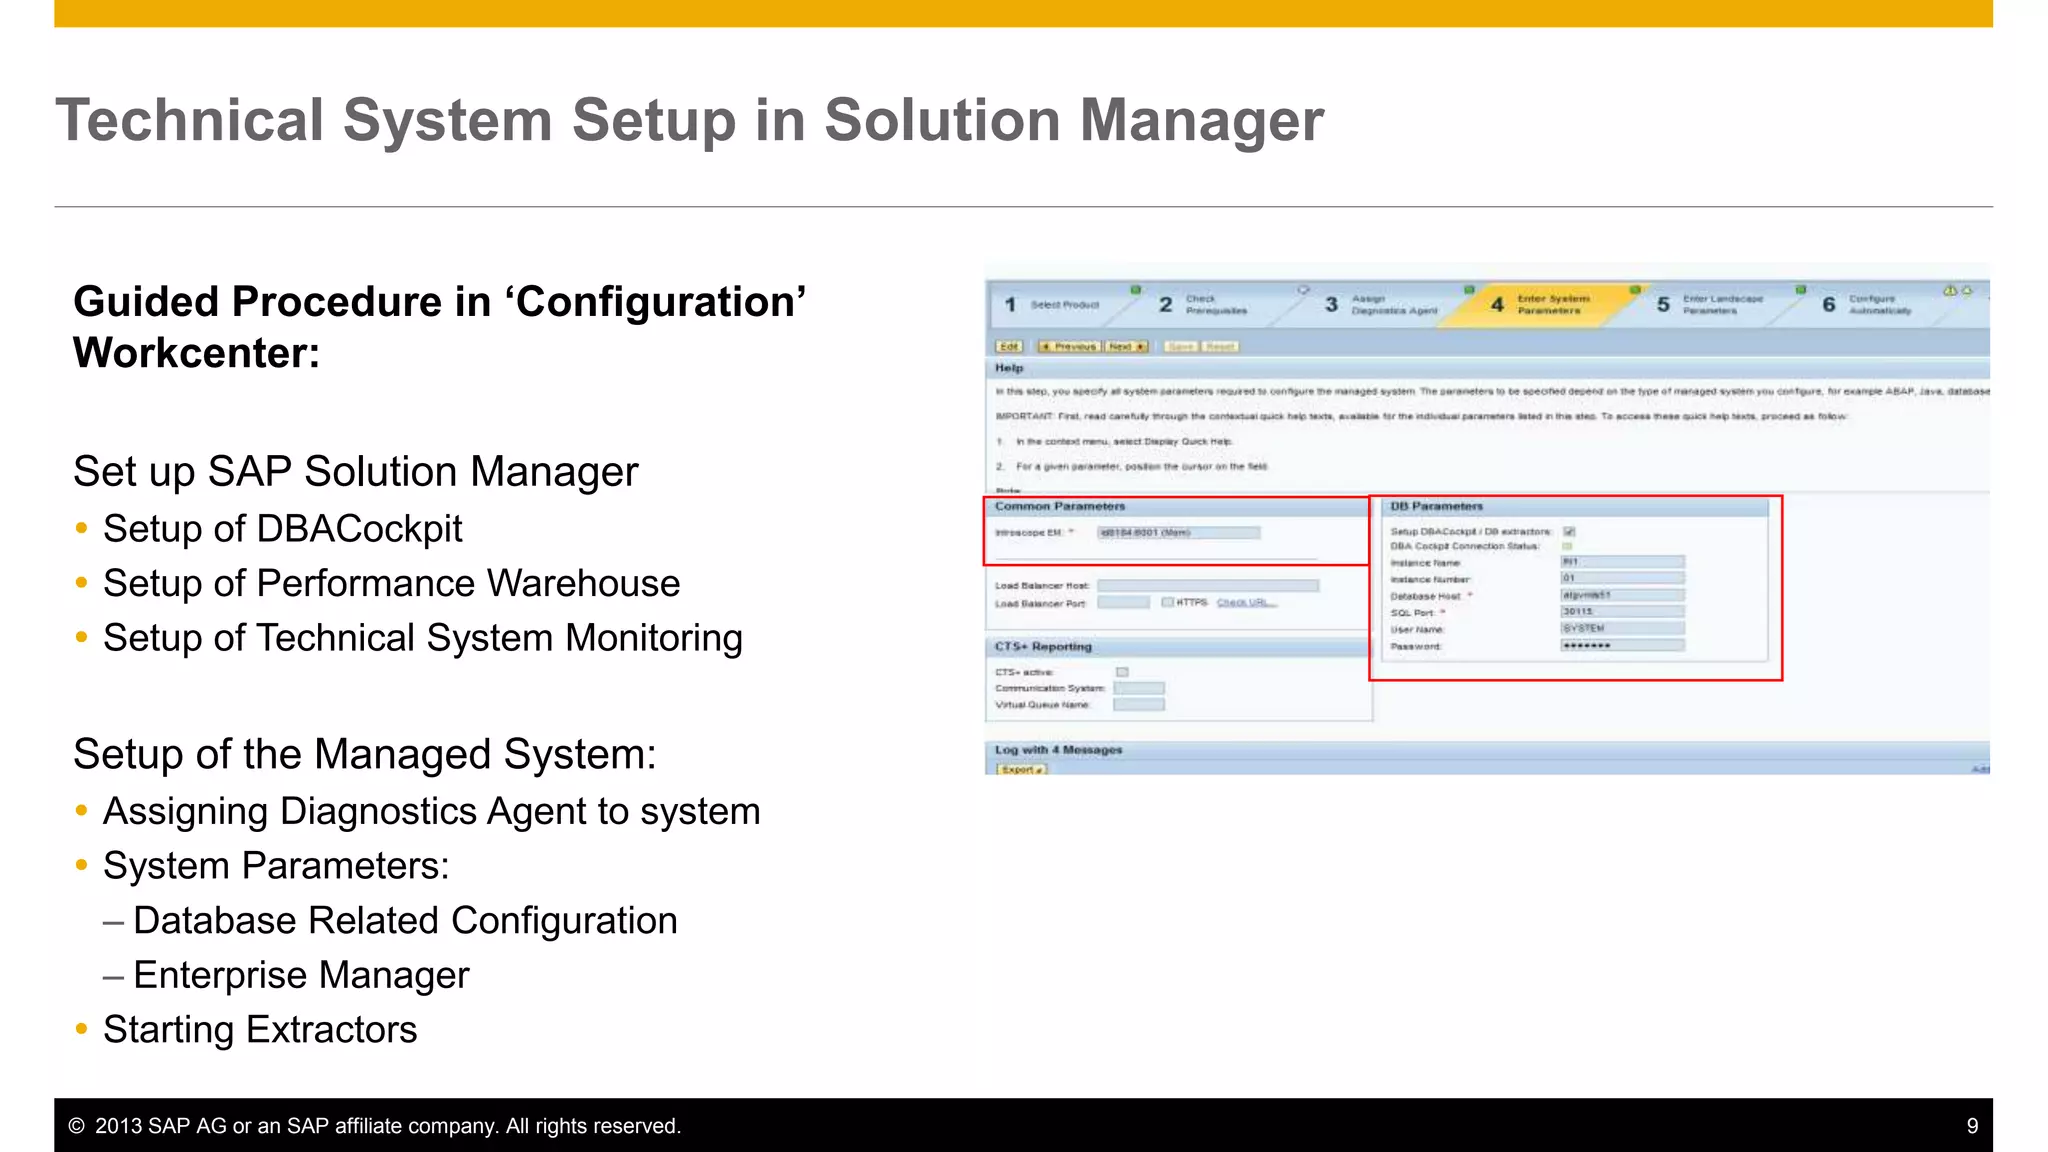
Task: Click bullet 'Setup of Technical System Monitoring'
Action: click(423, 638)
